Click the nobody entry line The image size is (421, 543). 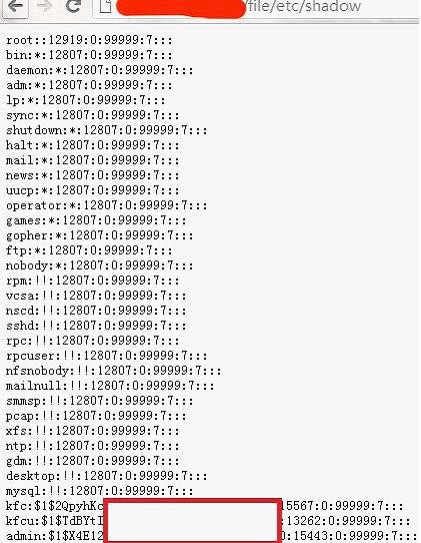(100, 266)
